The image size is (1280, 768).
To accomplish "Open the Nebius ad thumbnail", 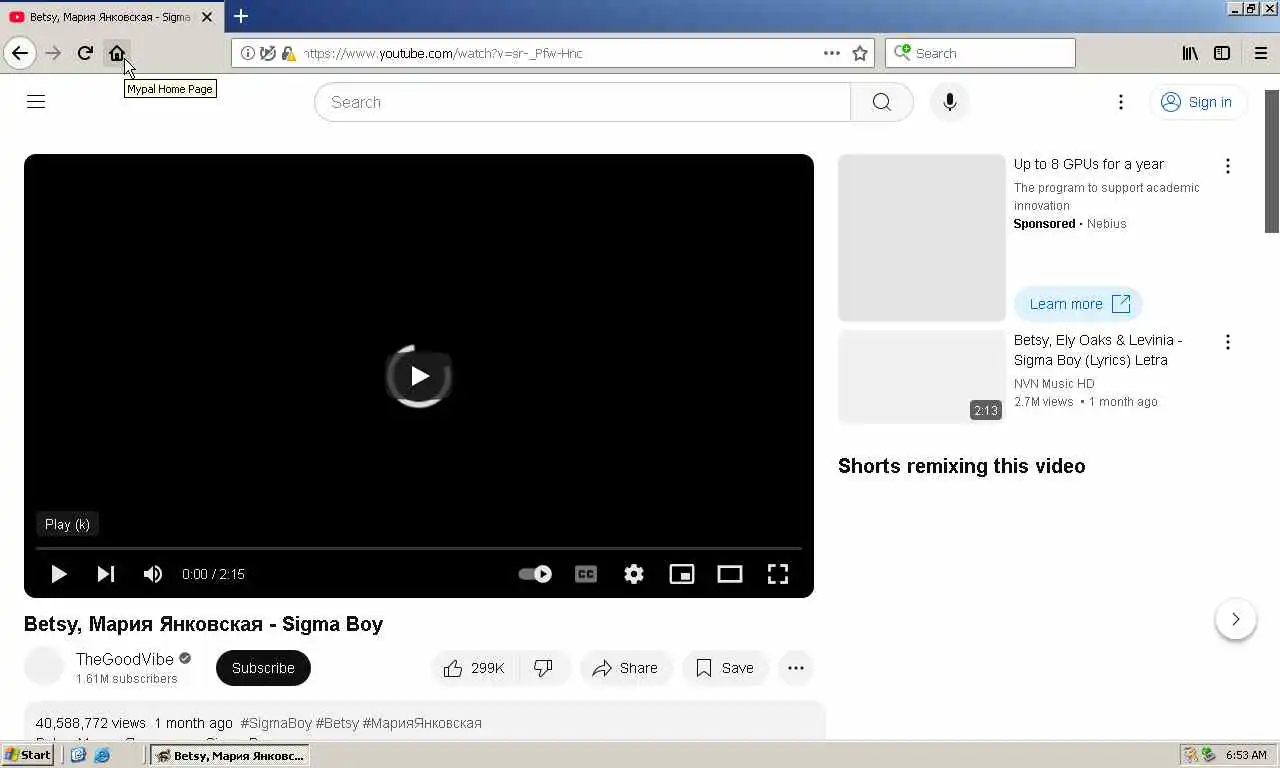I will [x=922, y=238].
